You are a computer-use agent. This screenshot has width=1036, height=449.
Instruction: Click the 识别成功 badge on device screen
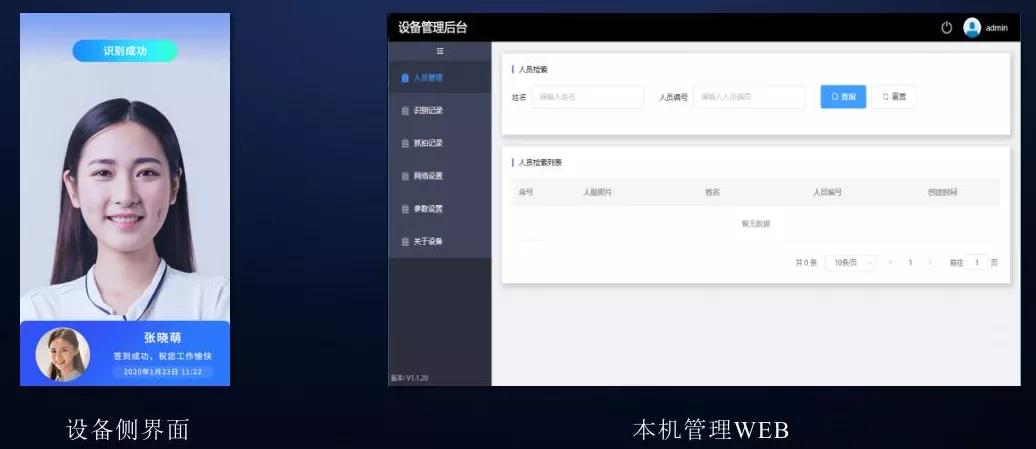[125, 51]
